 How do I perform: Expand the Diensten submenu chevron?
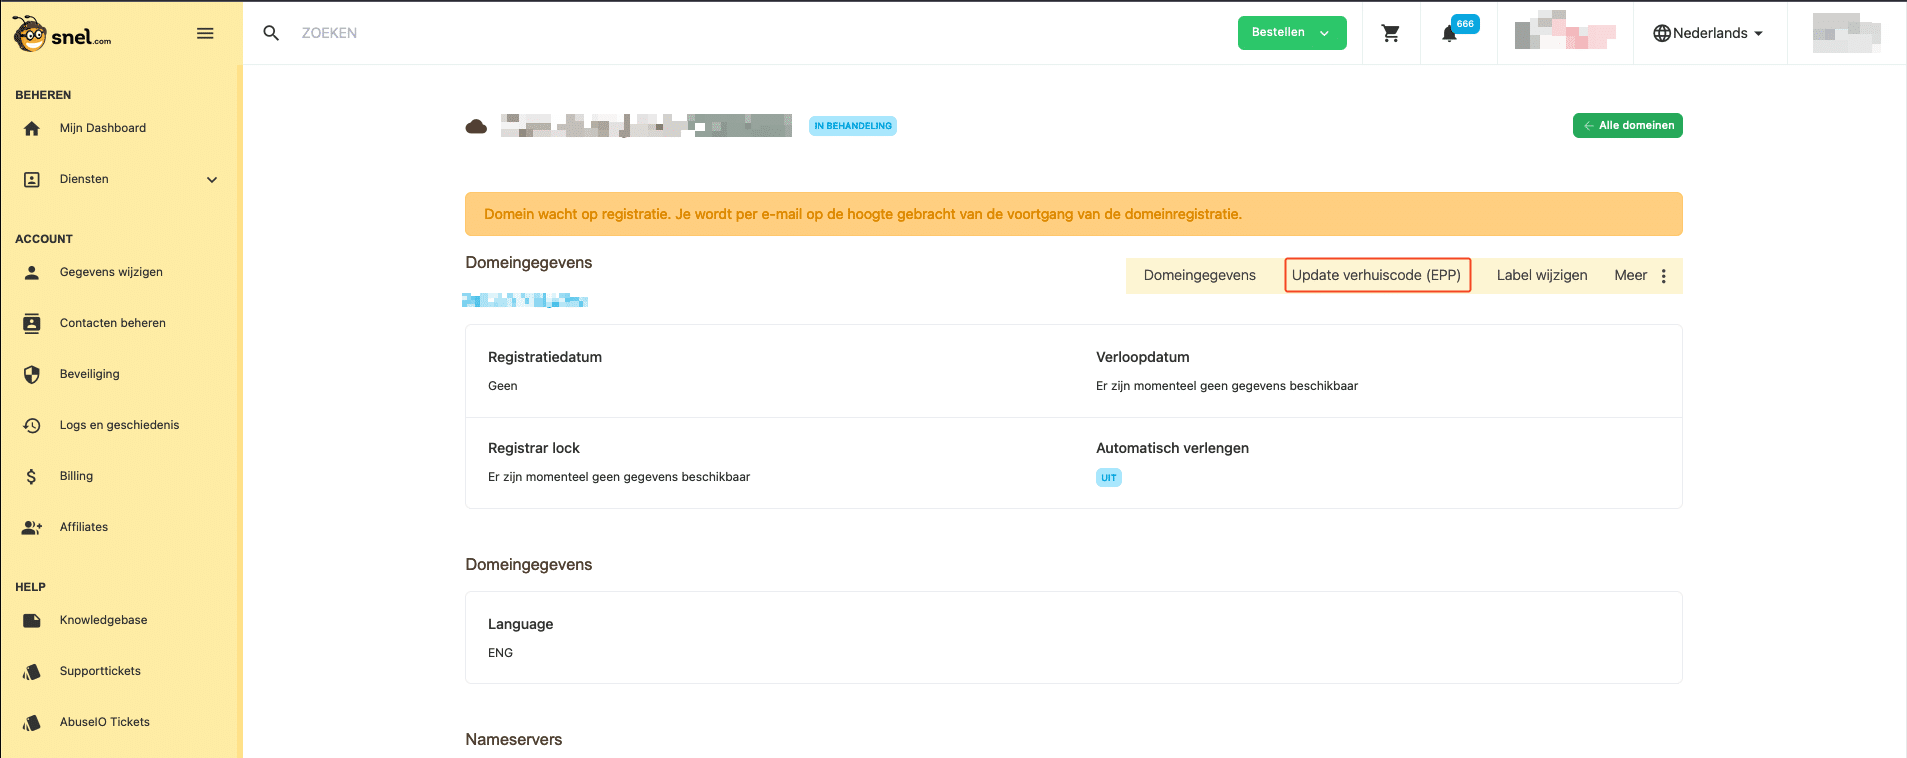[212, 180]
